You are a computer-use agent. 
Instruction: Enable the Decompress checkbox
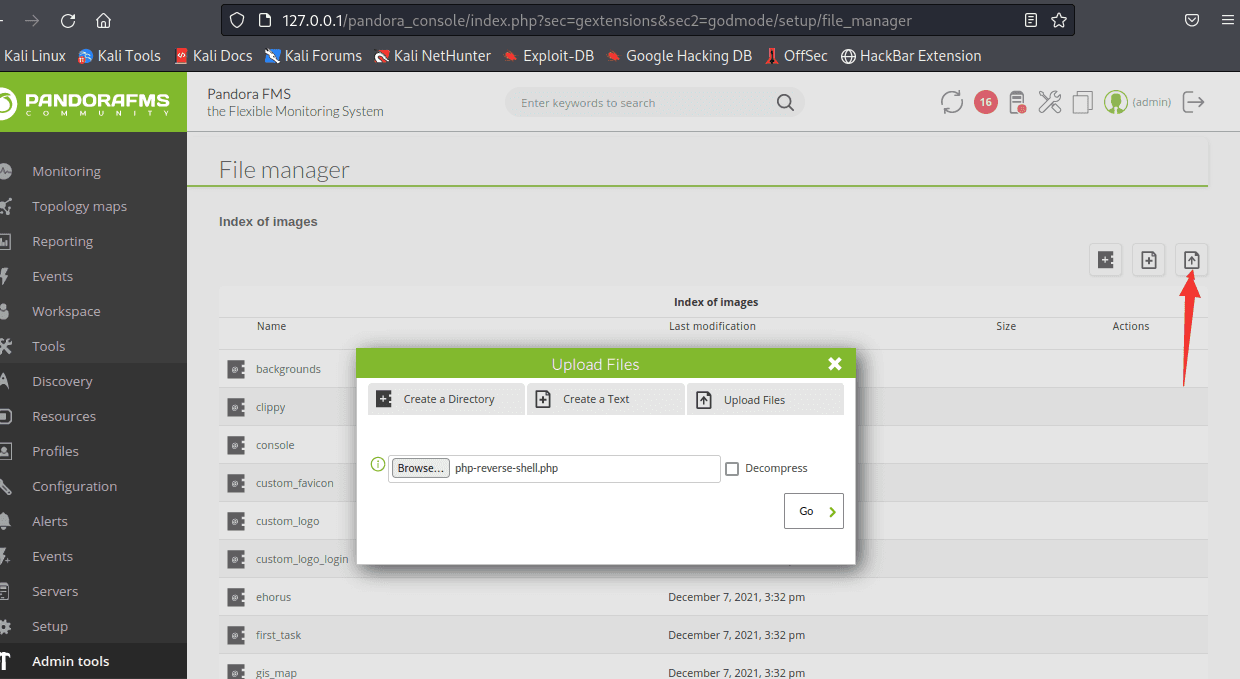[x=732, y=468]
